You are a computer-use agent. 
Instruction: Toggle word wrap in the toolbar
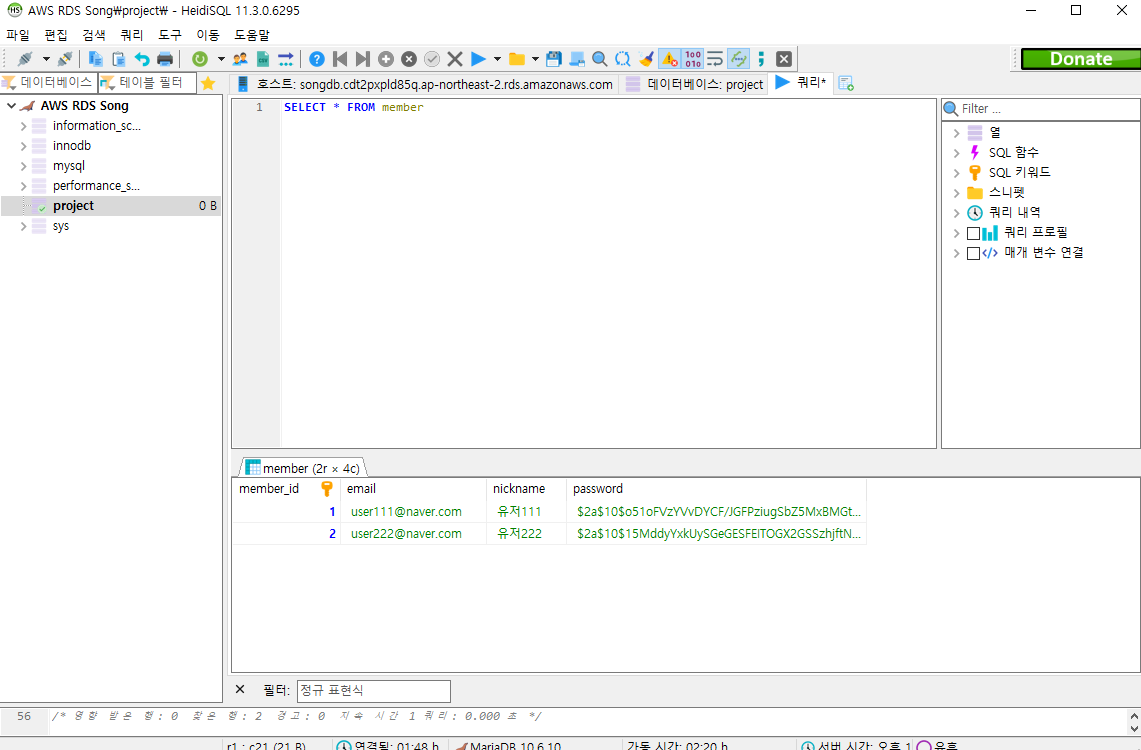(715, 59)
